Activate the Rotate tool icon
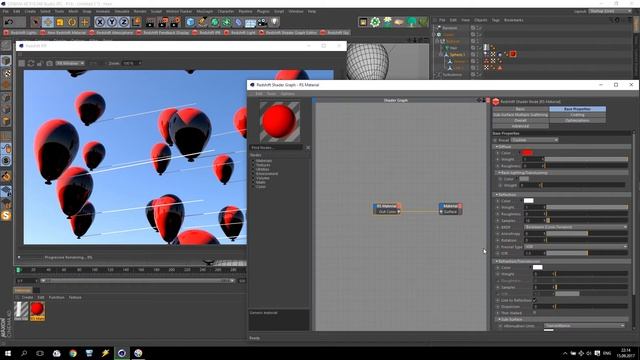Screen dimensions: 640x360 point(72,22)
